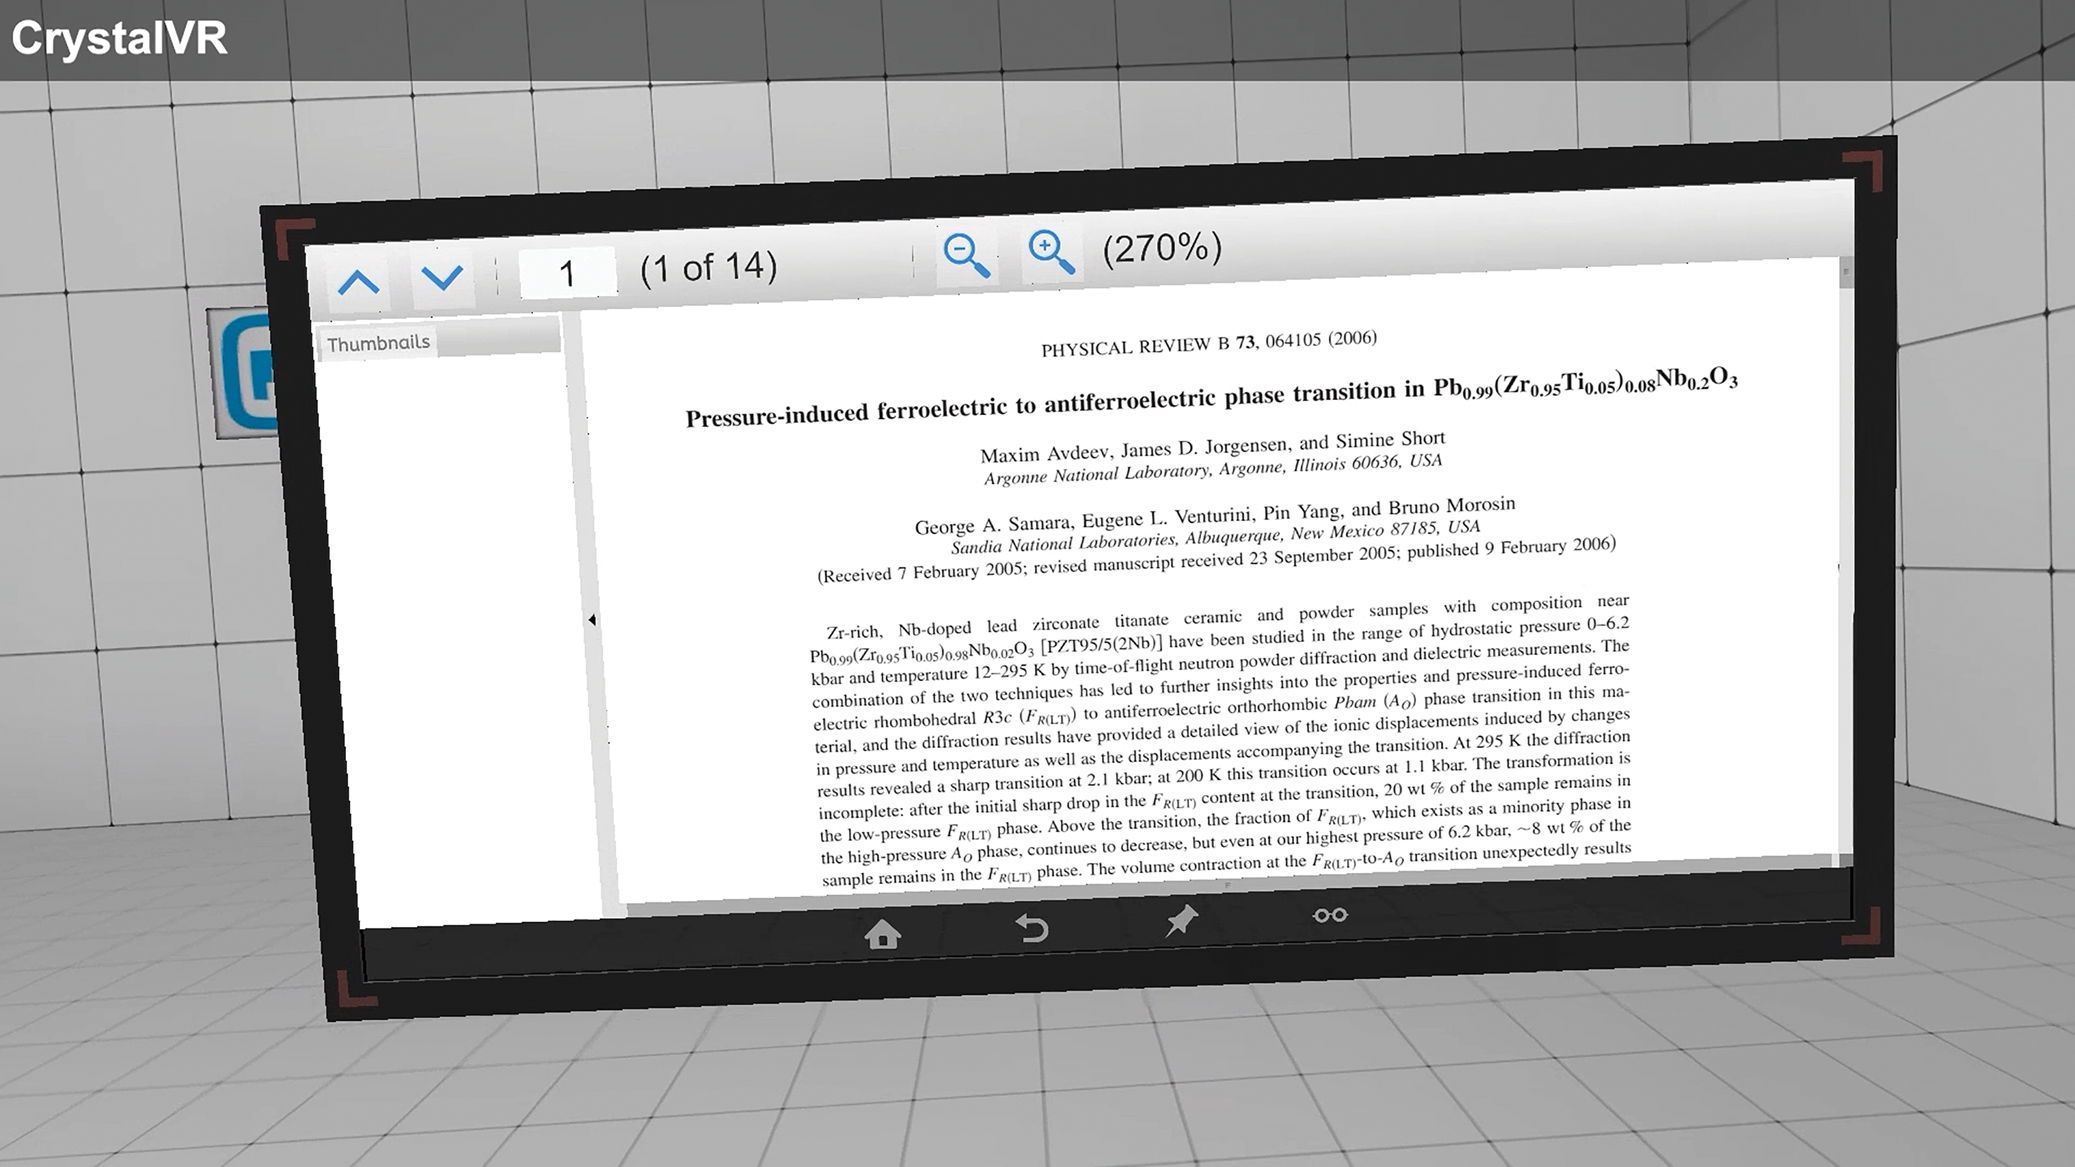Go to next page with down chevron
Image resolution: width=2075 pixels, height=1167 pixels.
(x=442, y=277)
